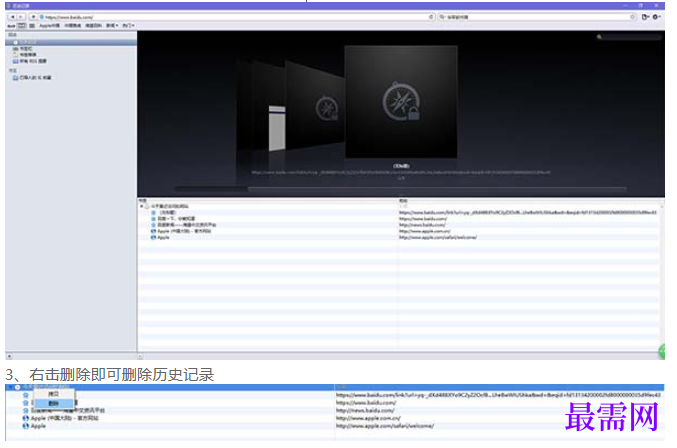Click the angled Cover Flow thumbnail behind
677x448 pixels.
tap(314, 105)
